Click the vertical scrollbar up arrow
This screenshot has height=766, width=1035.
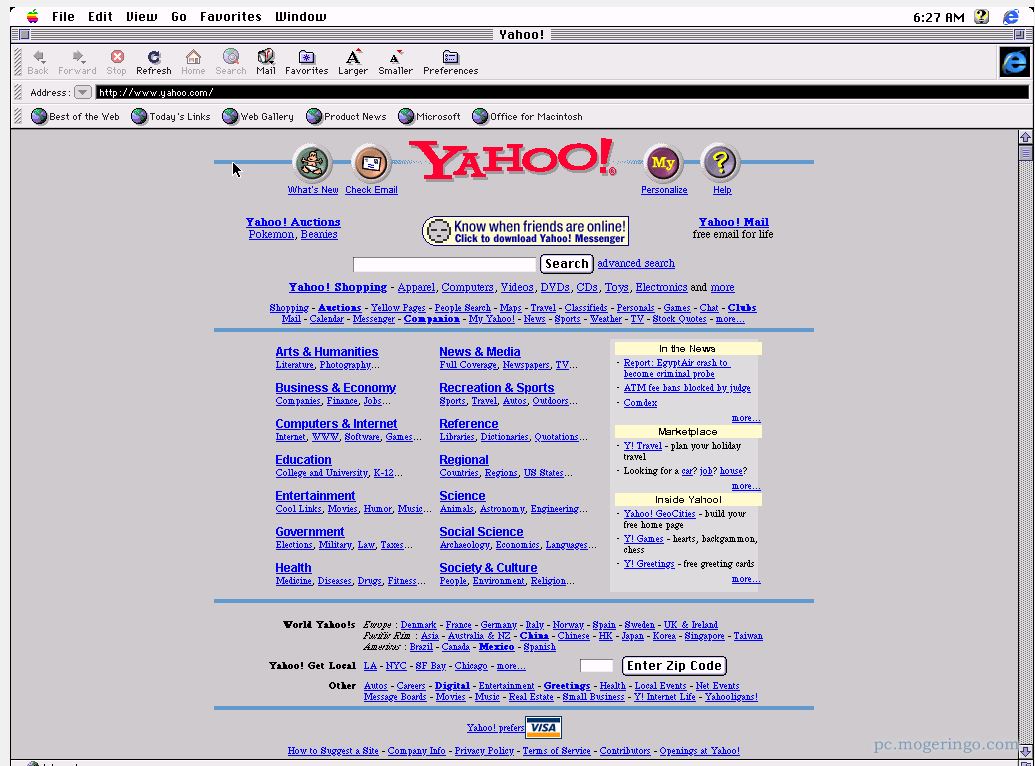pyautogui.click(x=1025, y=137)
